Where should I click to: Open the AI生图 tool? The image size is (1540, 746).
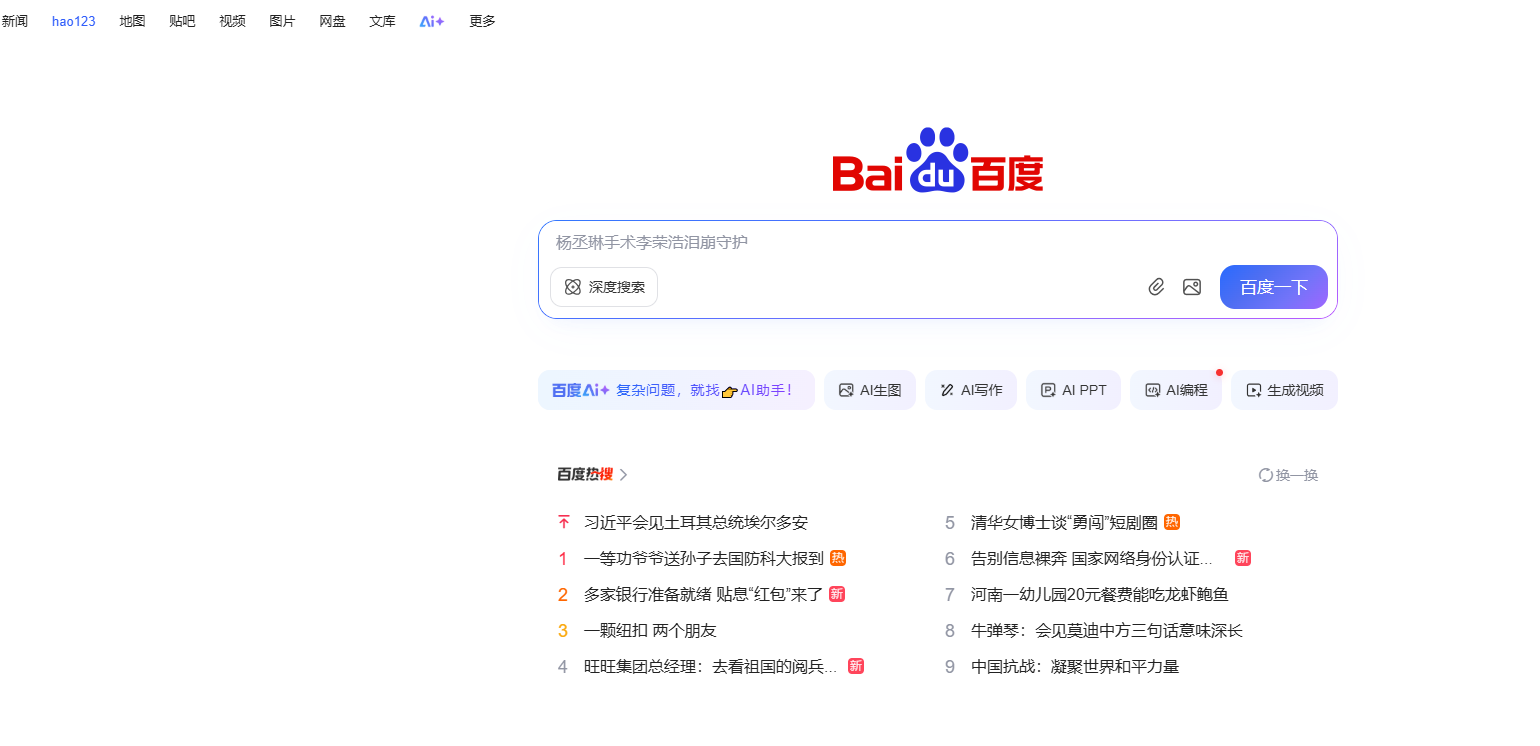(x=870, y=390)
